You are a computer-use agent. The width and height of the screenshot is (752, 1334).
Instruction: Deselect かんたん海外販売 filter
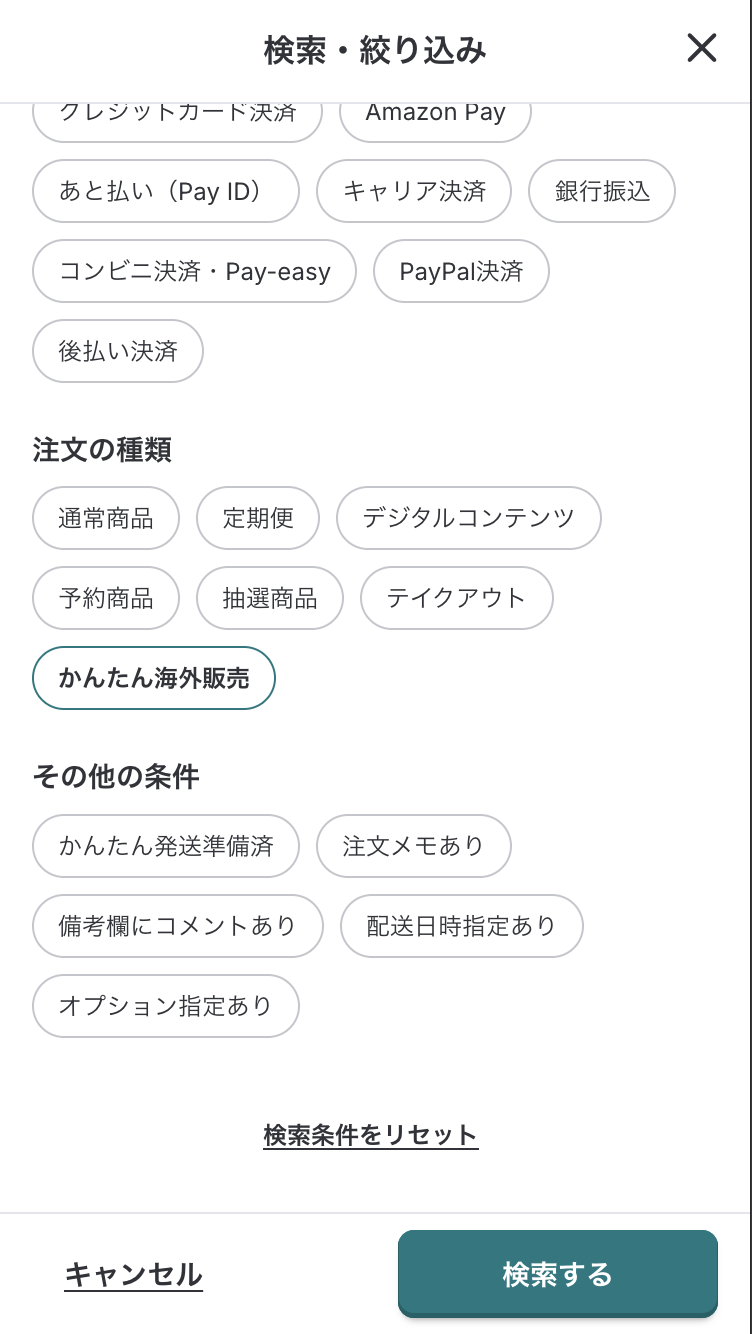[154, 678]
